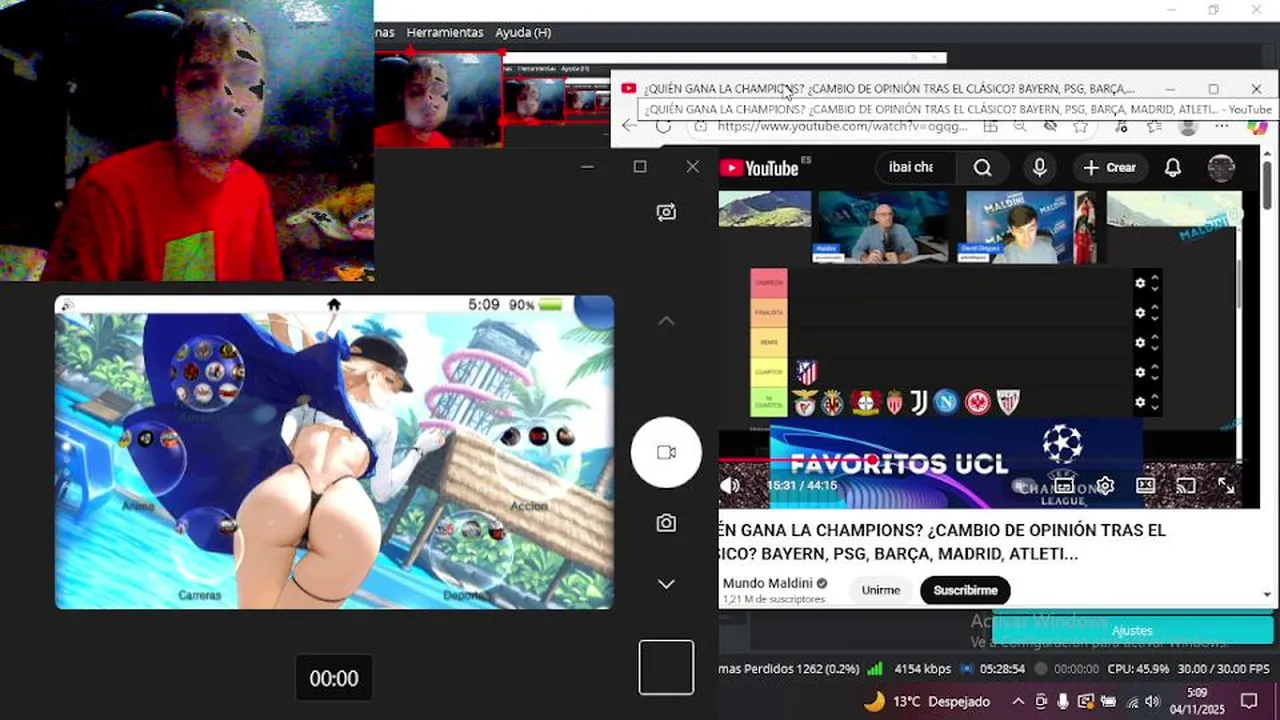Click the teal Ajustes button
The width and height of the screenshot is (1280, 720).
pyautogui.click(x=1133, y=630)
